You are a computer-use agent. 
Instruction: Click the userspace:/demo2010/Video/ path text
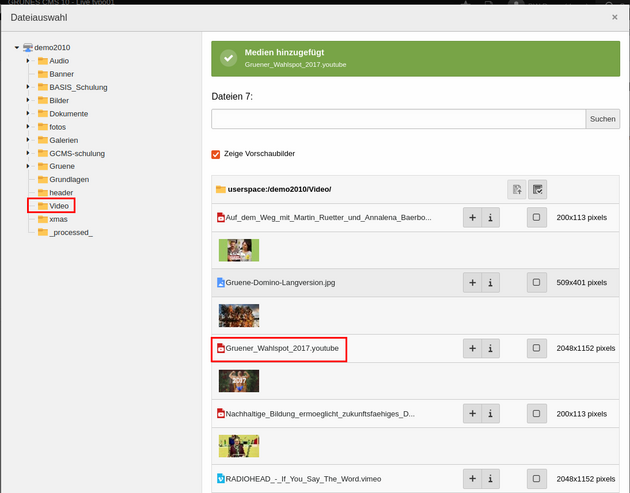coord(279,189)
